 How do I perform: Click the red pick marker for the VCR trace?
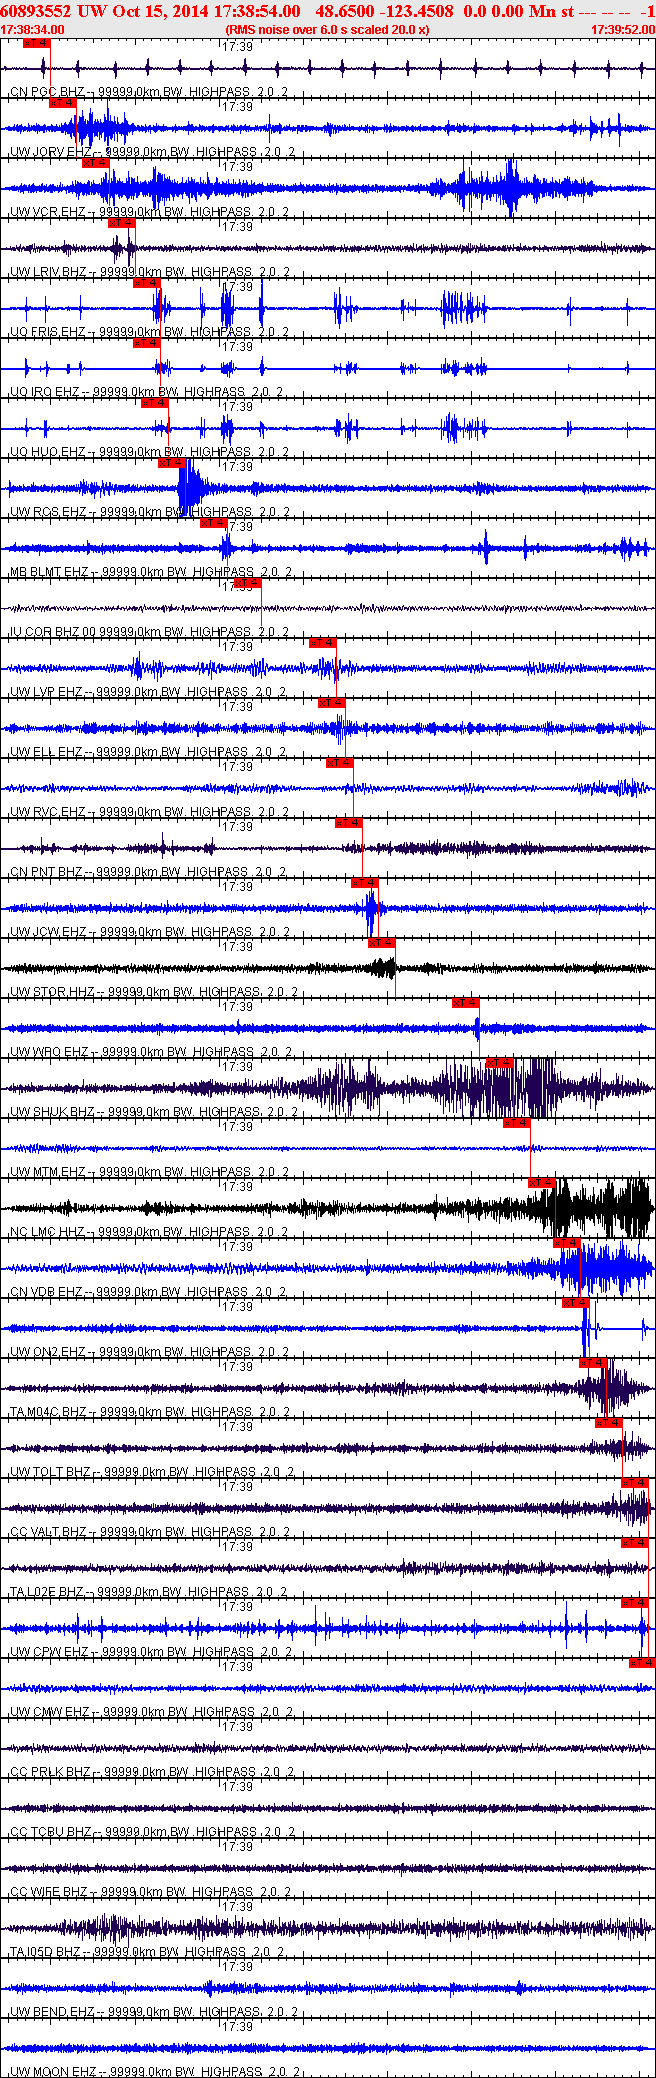pyautogui.click(x=95, y=163)
